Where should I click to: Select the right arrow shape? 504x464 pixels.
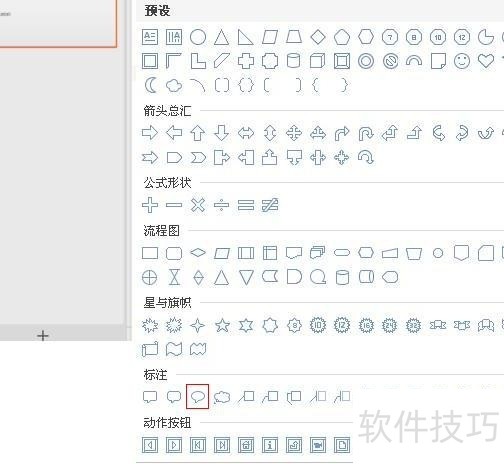click(150, 133)
